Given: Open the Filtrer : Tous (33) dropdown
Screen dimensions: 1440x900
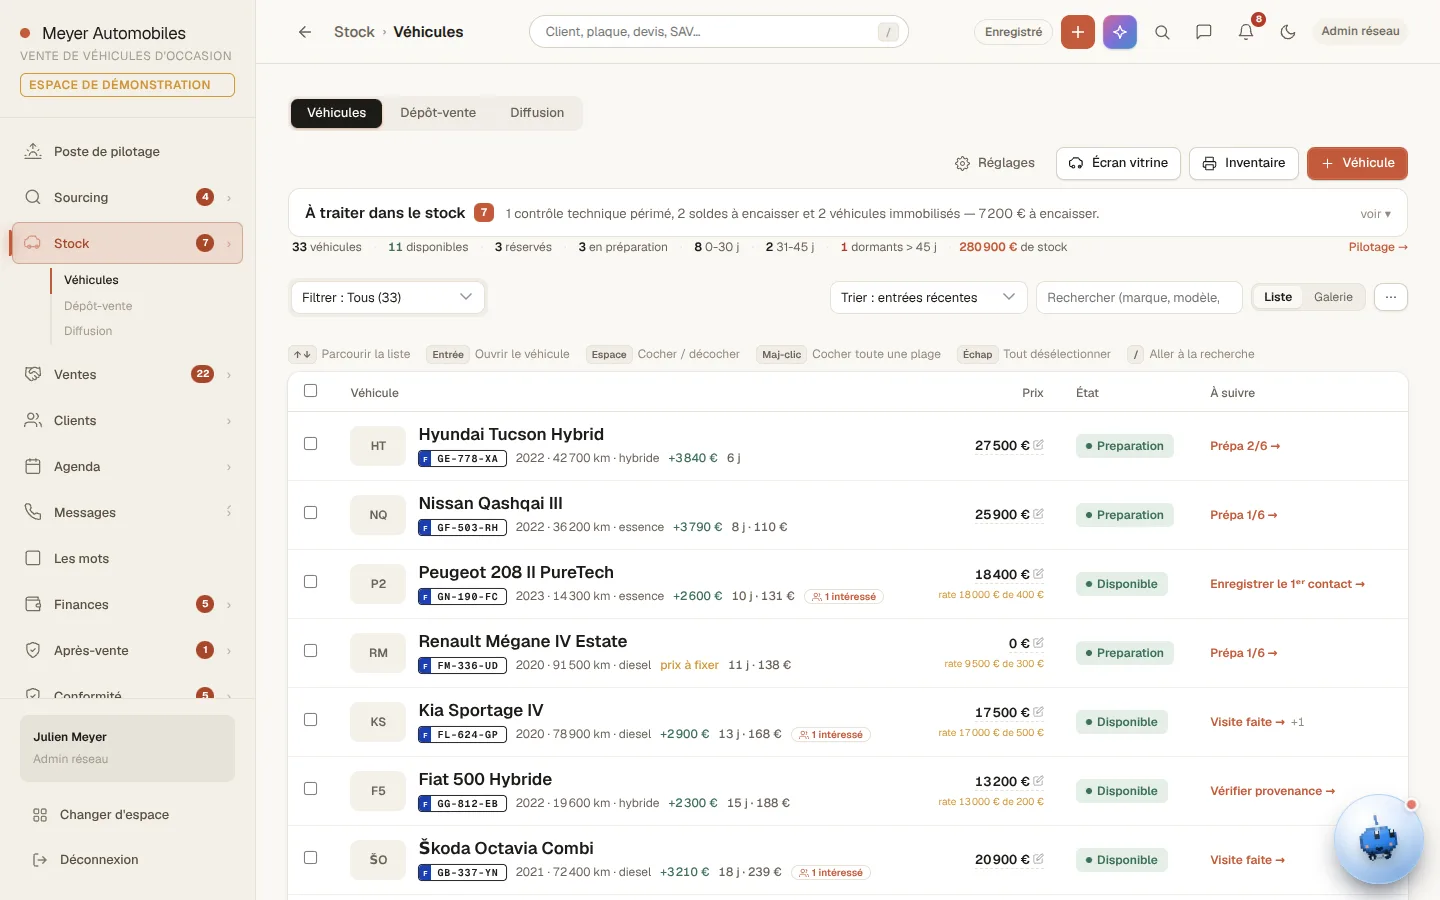Looking at the screenshot, I should point(388,297).
